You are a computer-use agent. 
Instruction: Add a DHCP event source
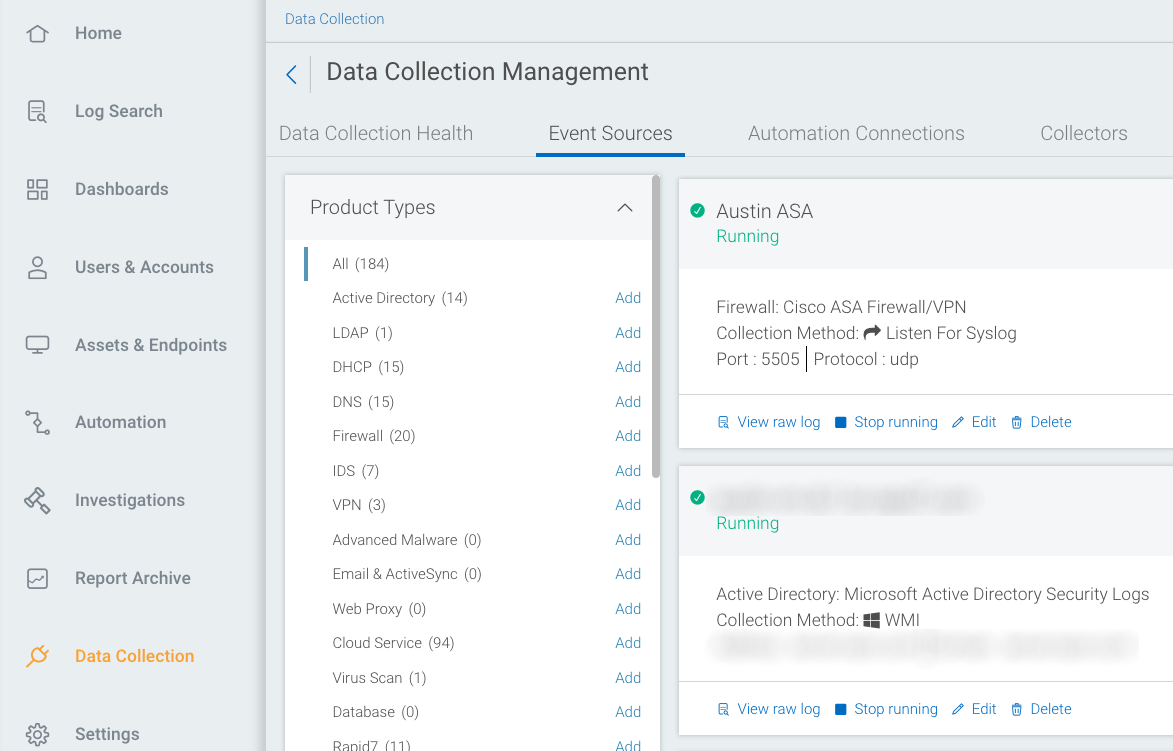point(628,367)
